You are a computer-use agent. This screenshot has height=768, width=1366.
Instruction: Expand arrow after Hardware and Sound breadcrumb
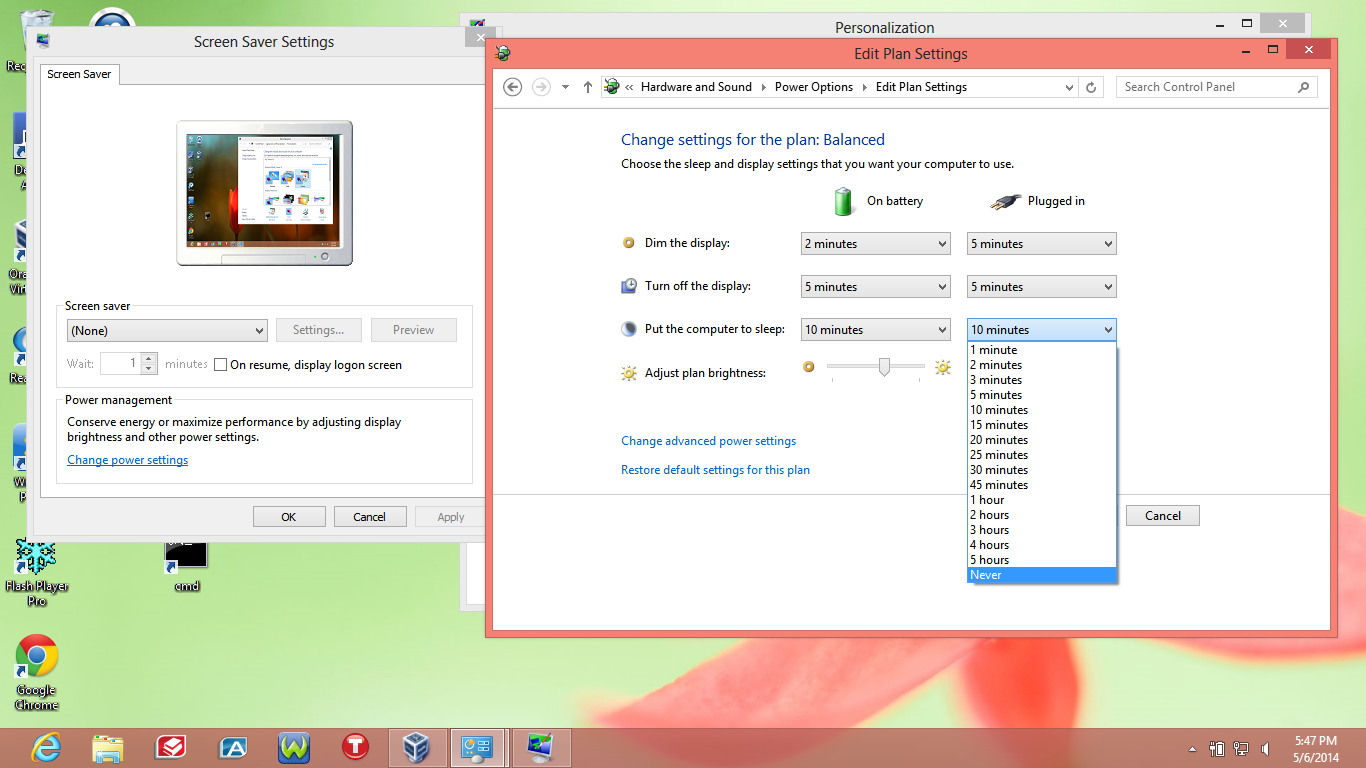[x=764, y=87]
